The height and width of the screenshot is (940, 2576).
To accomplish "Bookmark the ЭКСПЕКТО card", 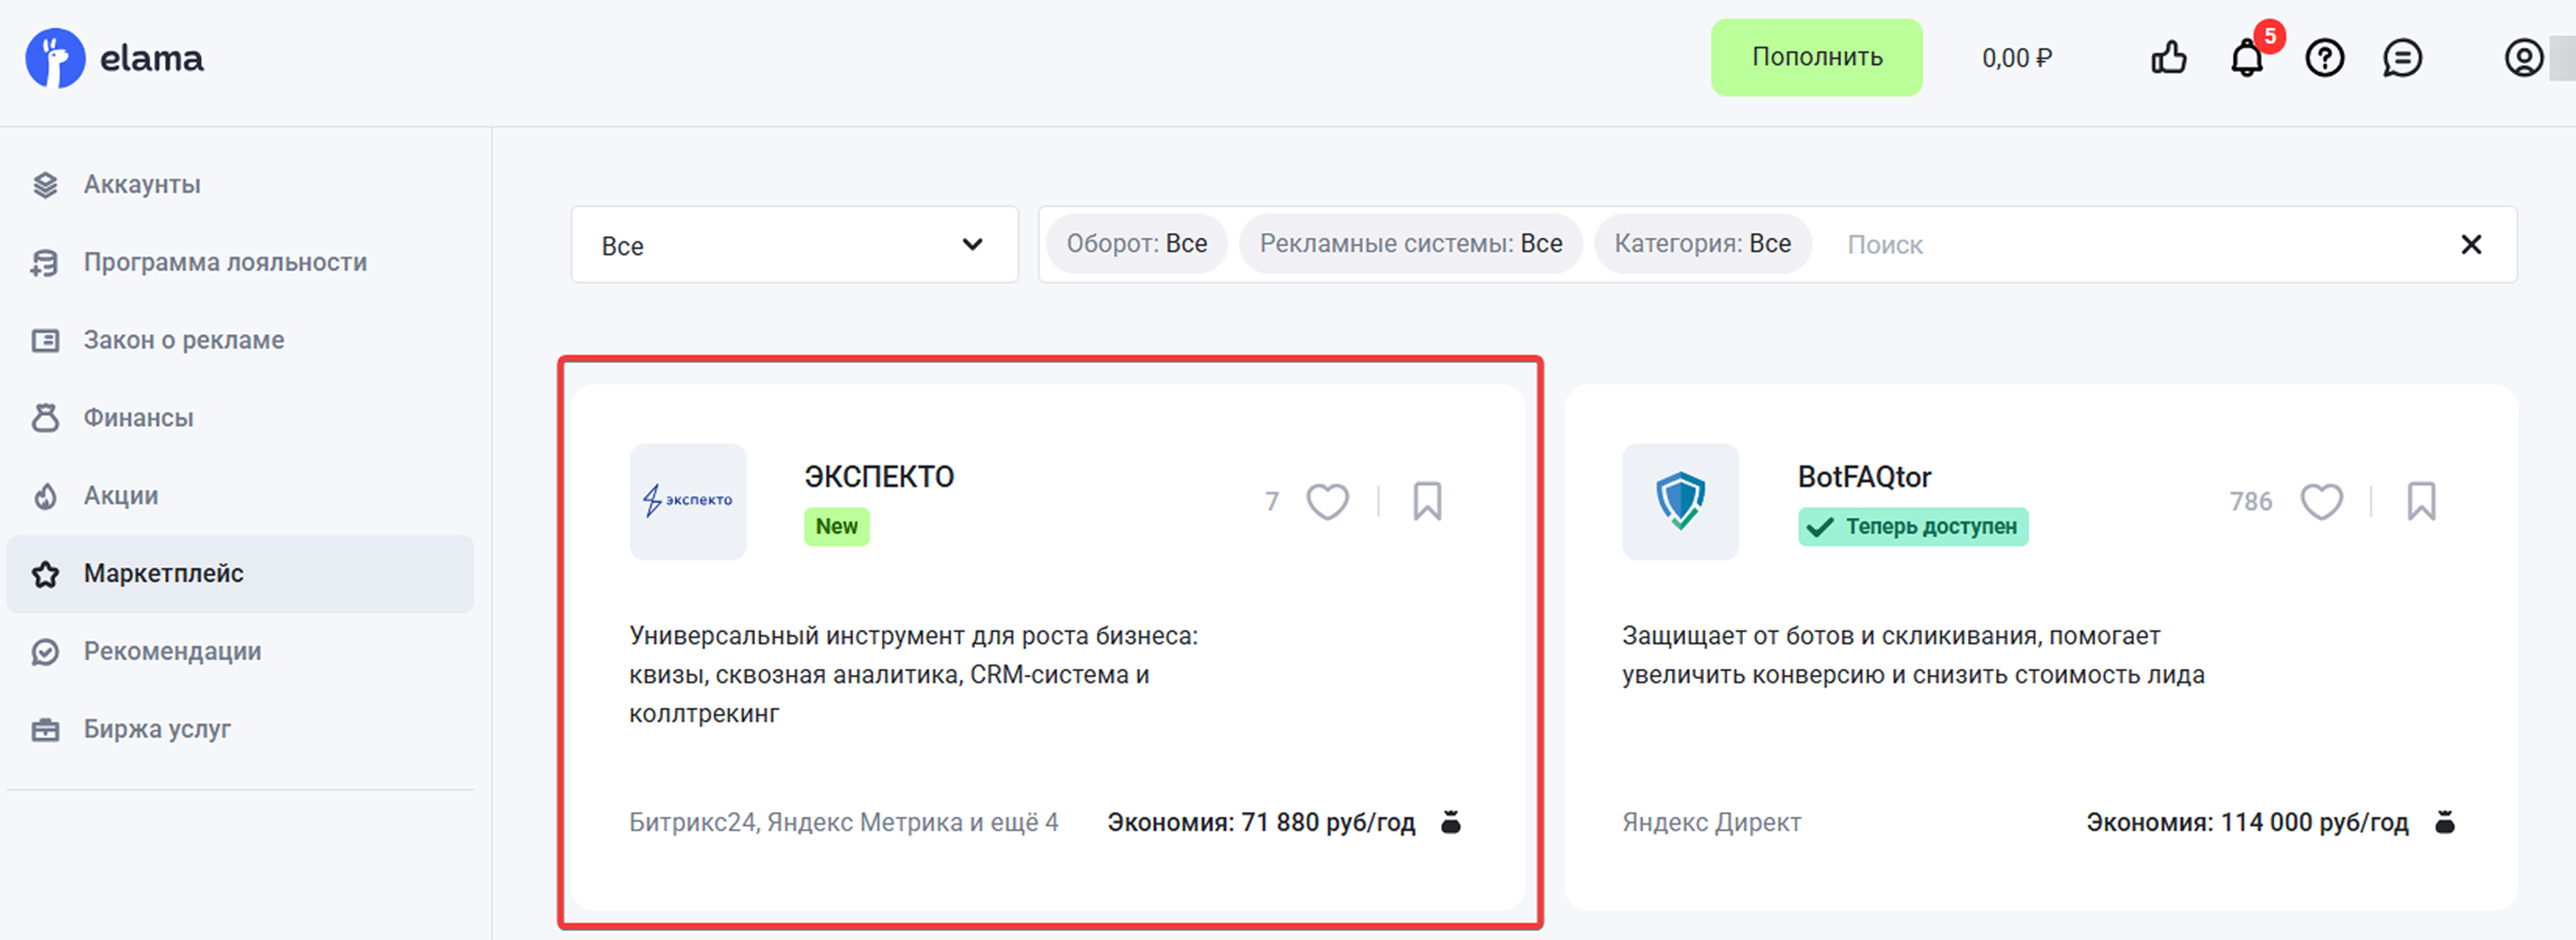I will click(x=1427, y=501).
